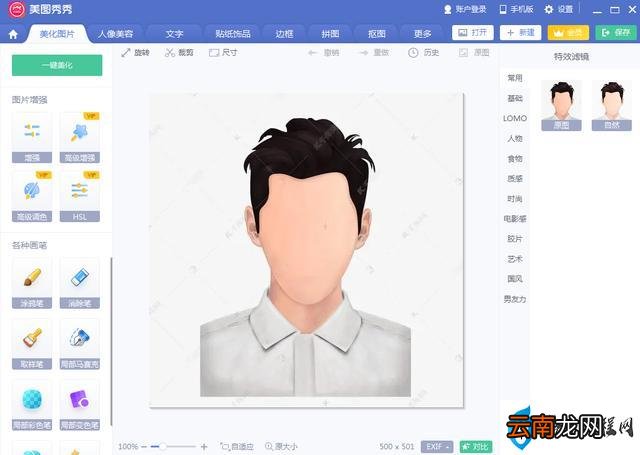This screenshot has height=455, width=640.
Task: Select the 基础 filter category
Action: point(515,98)
